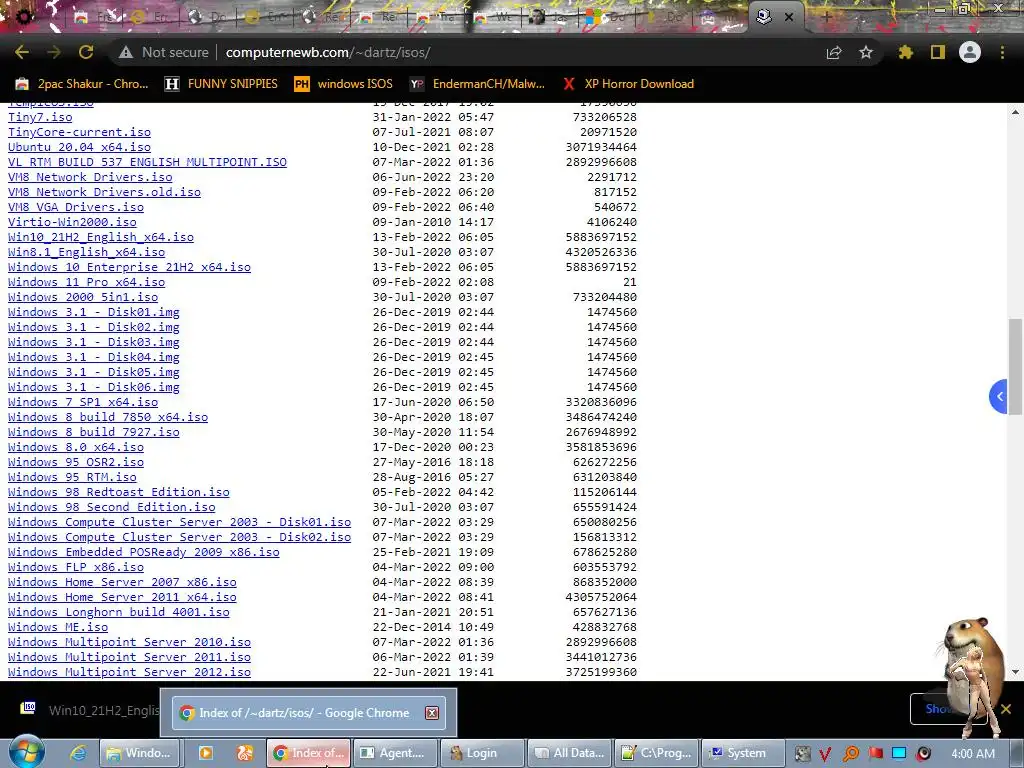Open the 2pac Shakur bookmark

(x=82, y=84)
